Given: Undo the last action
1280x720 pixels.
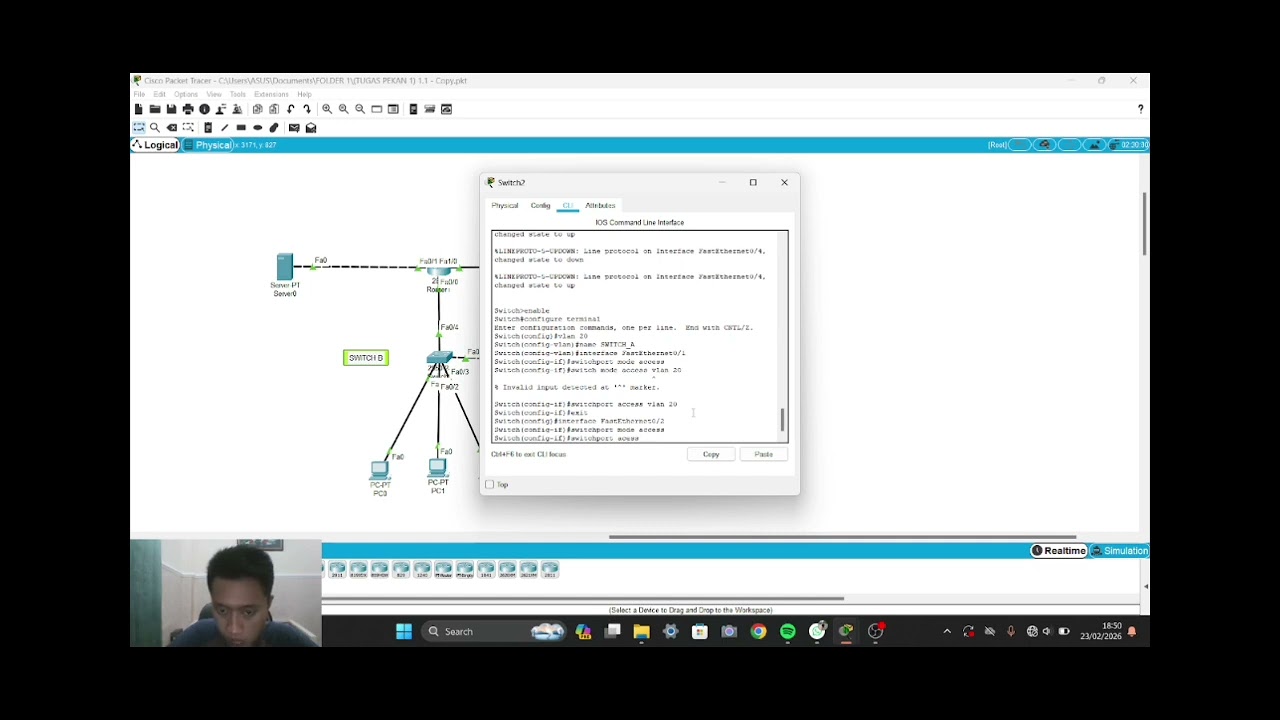Looking at the screenshot, I should point(290,109).
